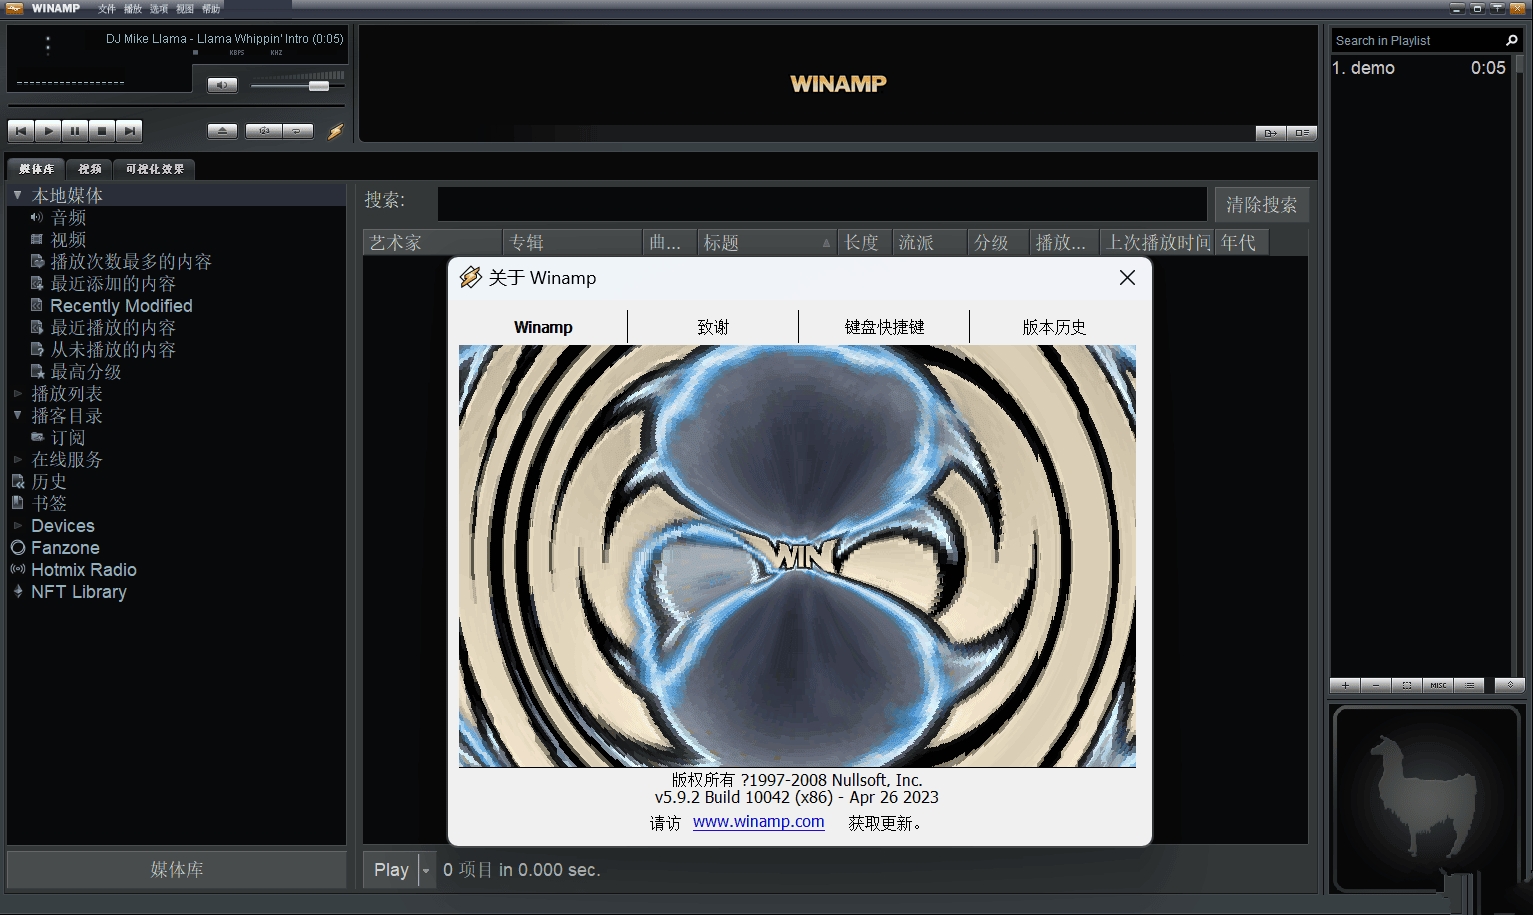The image size is (1533, 915).
Task: Open the Play button dropdown arrow
Action: click(x=426, y=870)
